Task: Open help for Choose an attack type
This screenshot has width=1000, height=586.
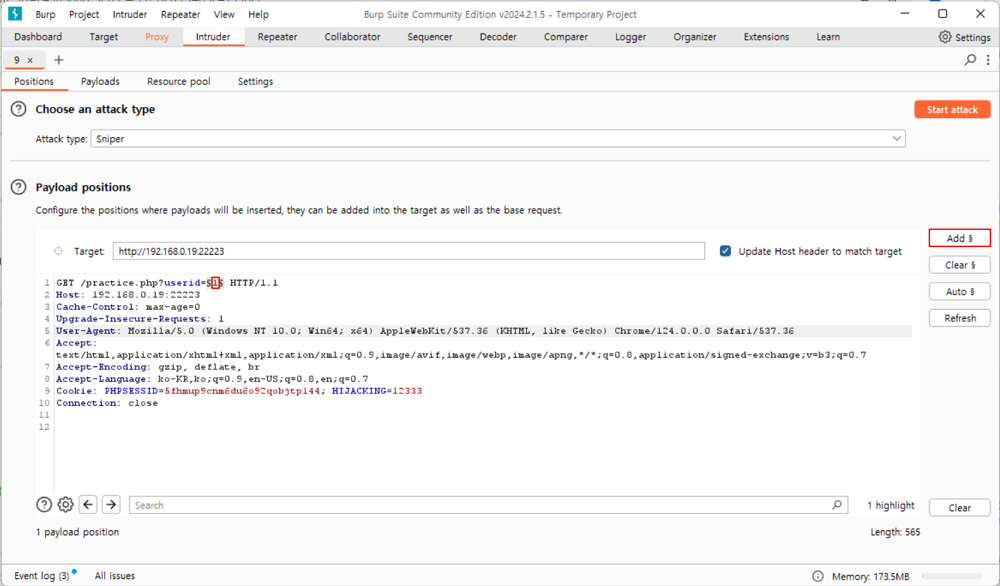Action: pos(18,109)
